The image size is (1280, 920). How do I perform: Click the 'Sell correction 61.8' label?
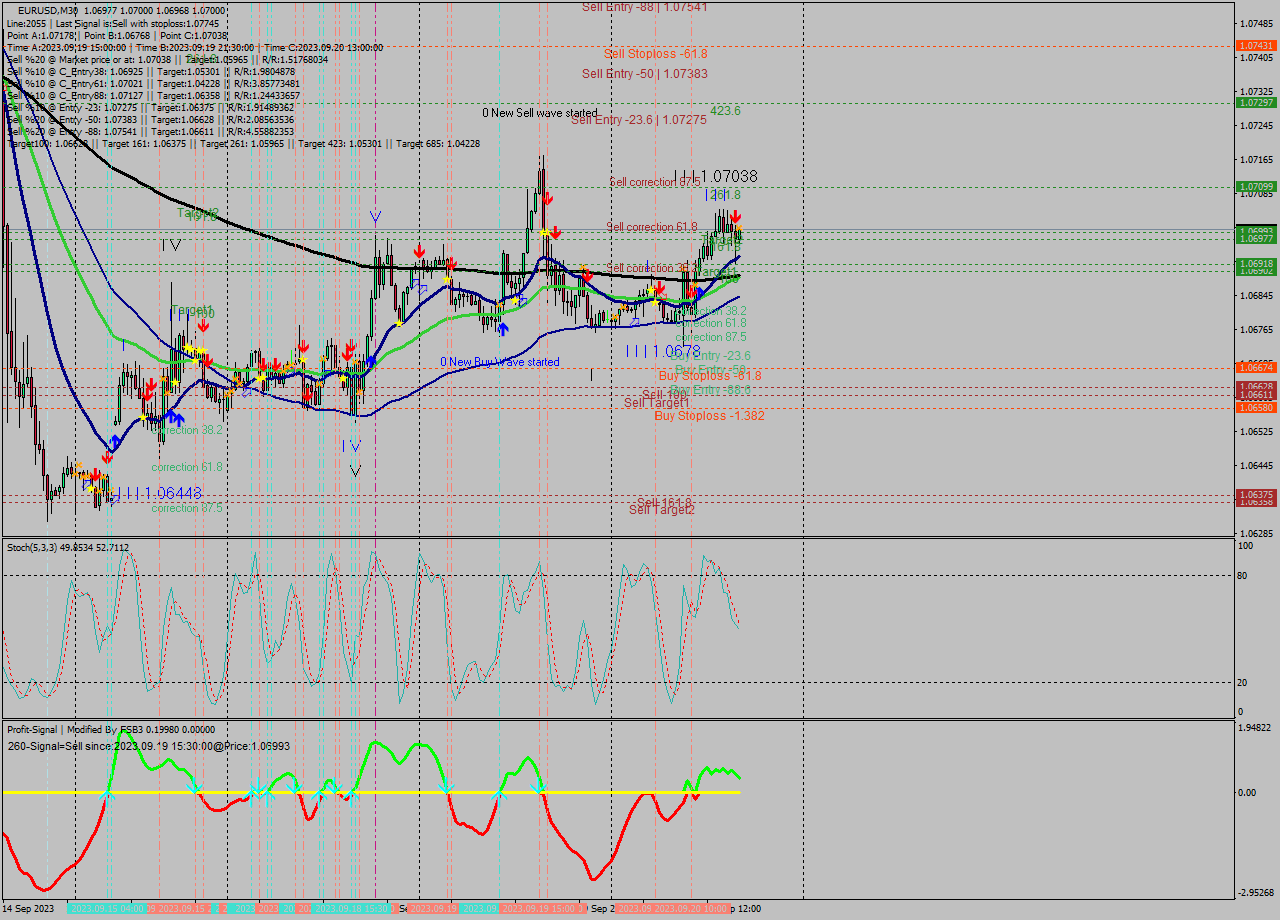pyautogui.click(x=651, y=227)
